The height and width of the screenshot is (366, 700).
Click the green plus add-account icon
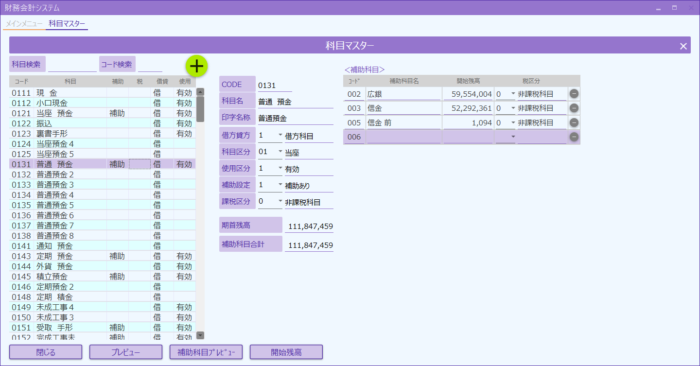196,66
